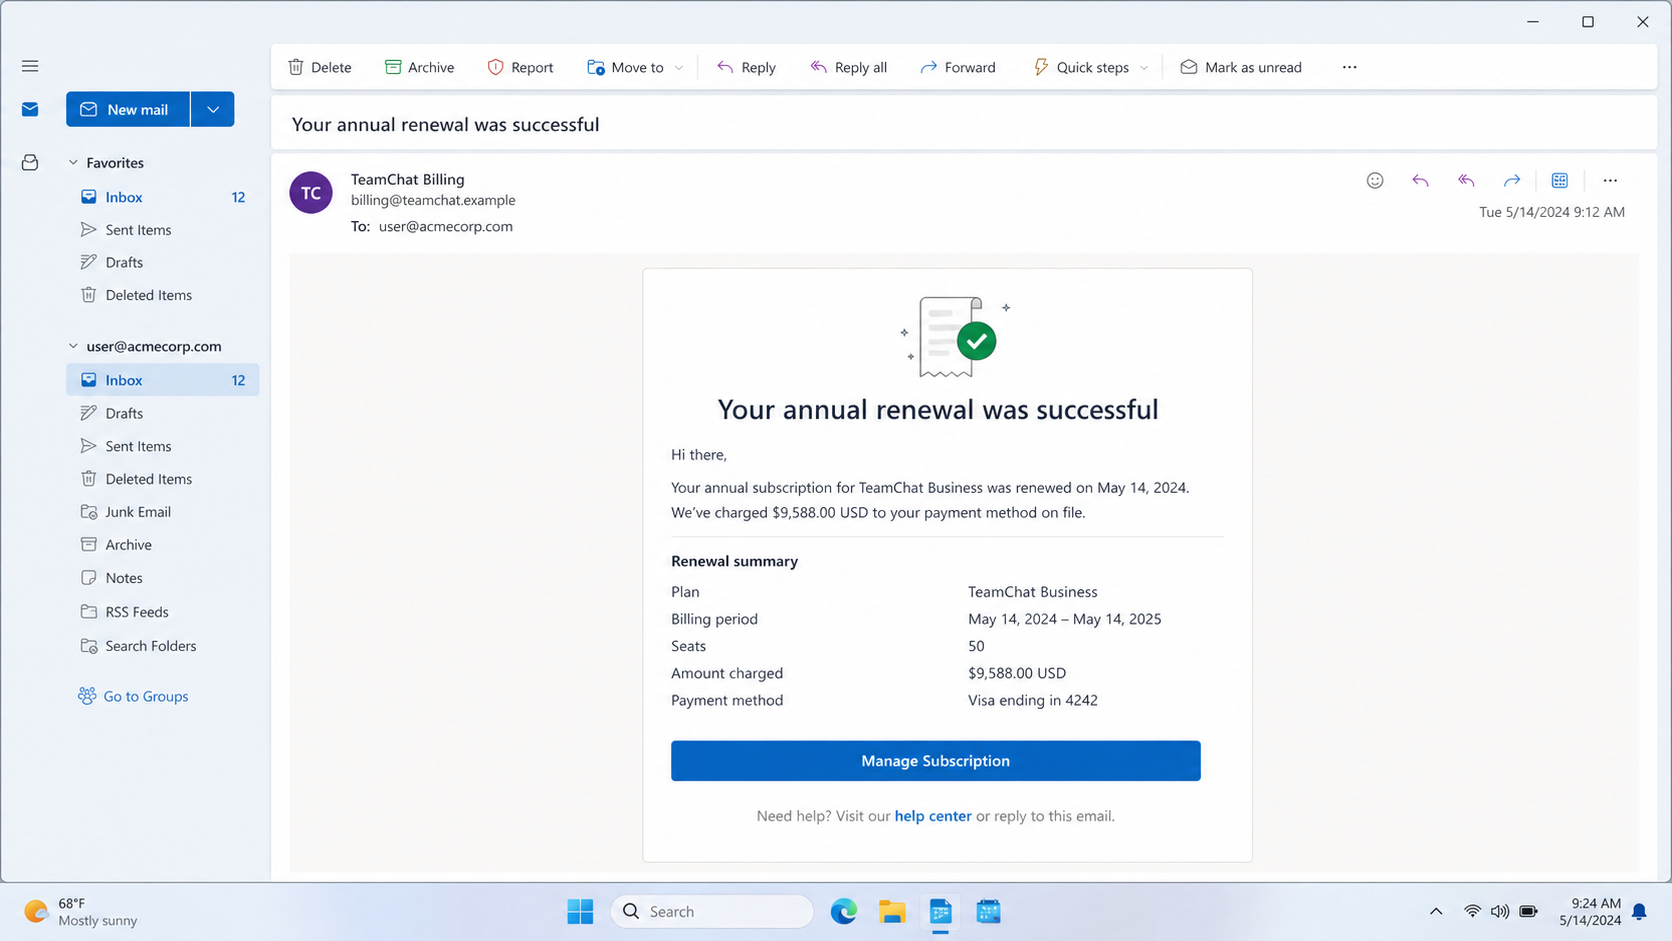This screenshot has width=1672, height=941.
Task: Show hidden system tray icons
Action: tap(1436, 911)
